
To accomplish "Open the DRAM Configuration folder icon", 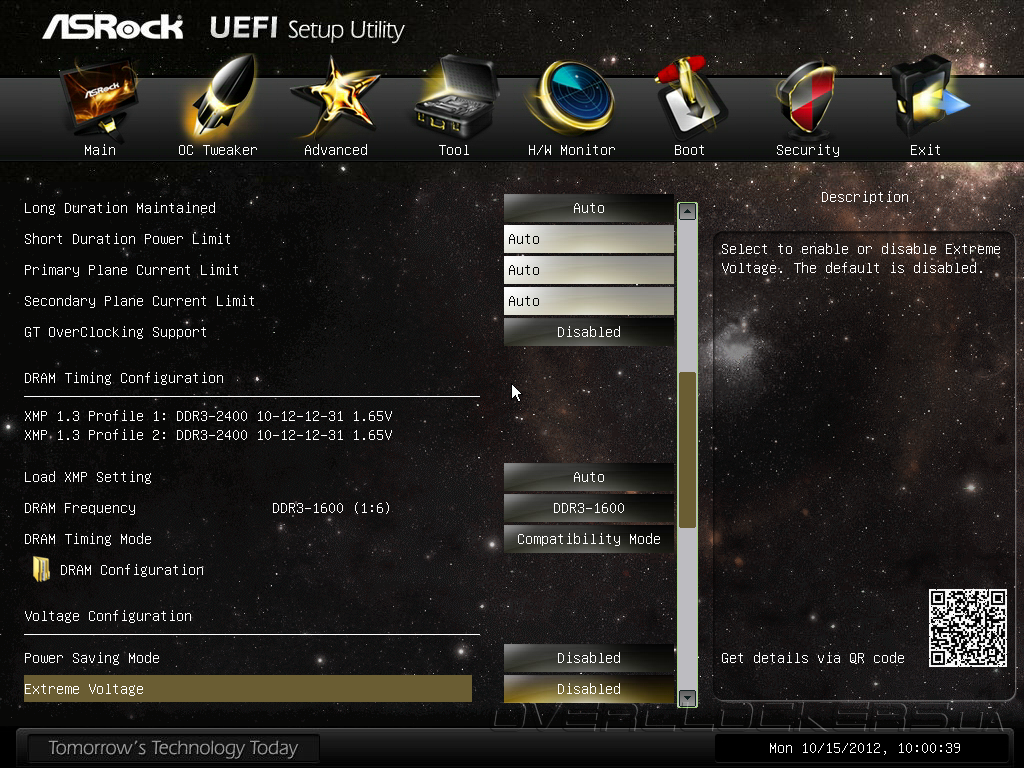I will 41,569.
